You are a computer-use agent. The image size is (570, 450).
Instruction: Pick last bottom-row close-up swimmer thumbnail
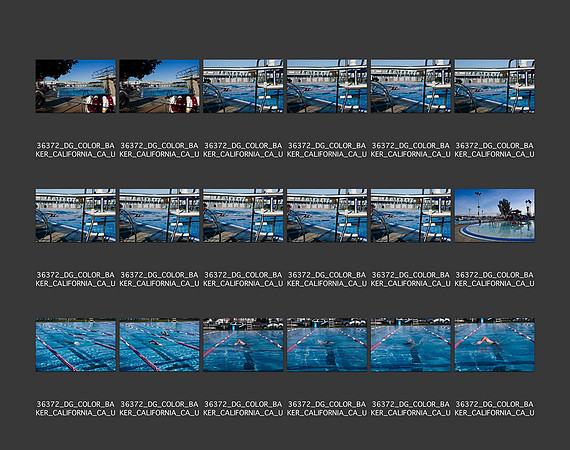click(x=494, y=345)
